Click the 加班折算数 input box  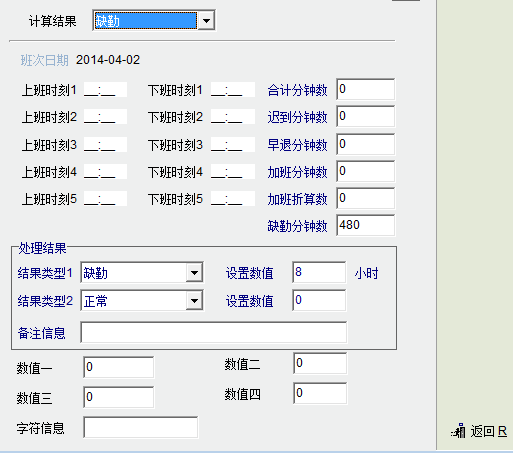[366, 198]
